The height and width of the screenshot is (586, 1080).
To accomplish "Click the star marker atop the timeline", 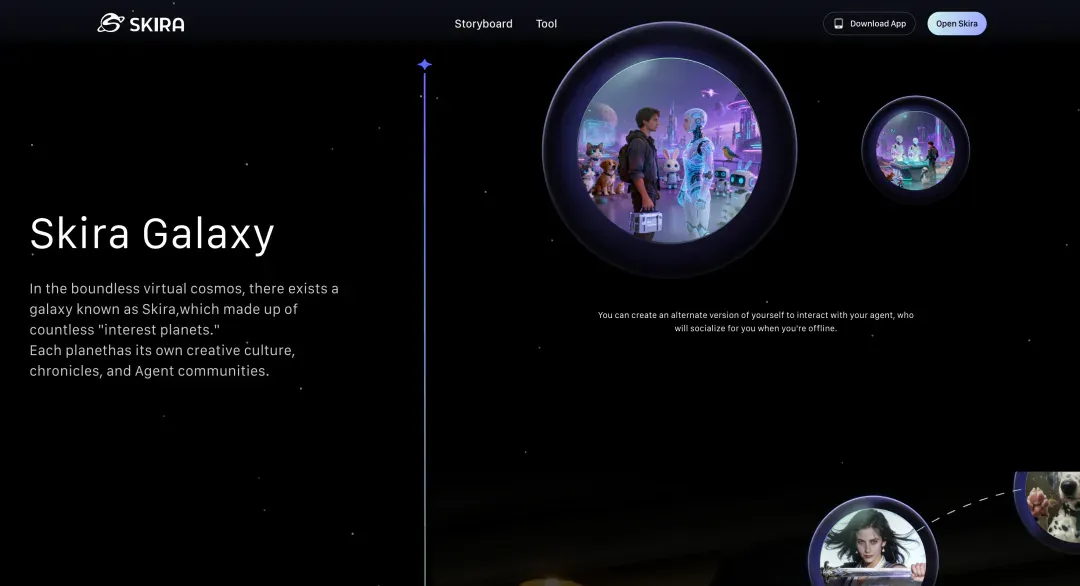I will (424, 64).
